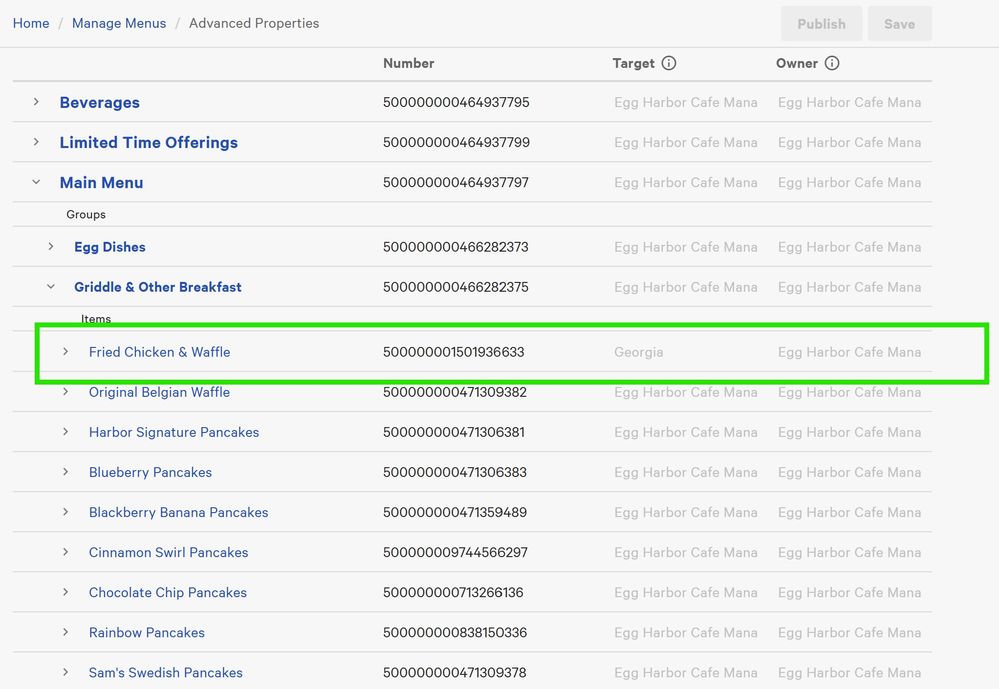Viewport: 999px width, 689px height.
Task: Select the Cinnamon Swirl Pancakes link
Action: (168, 552)
